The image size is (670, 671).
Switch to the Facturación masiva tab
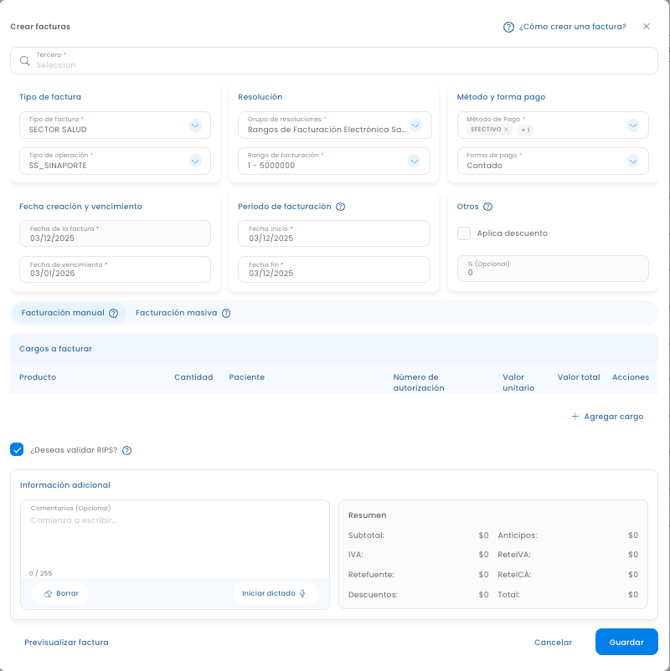pyautogui.click(x=176, y=313)
